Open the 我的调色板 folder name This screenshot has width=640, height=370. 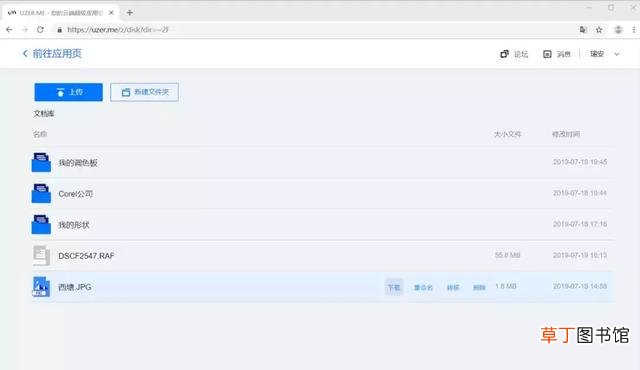pos(78,163)
